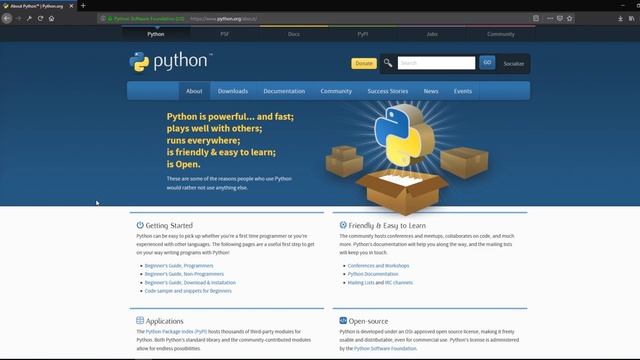
Task: Open the Events menu item
Action: click(463, 91)
